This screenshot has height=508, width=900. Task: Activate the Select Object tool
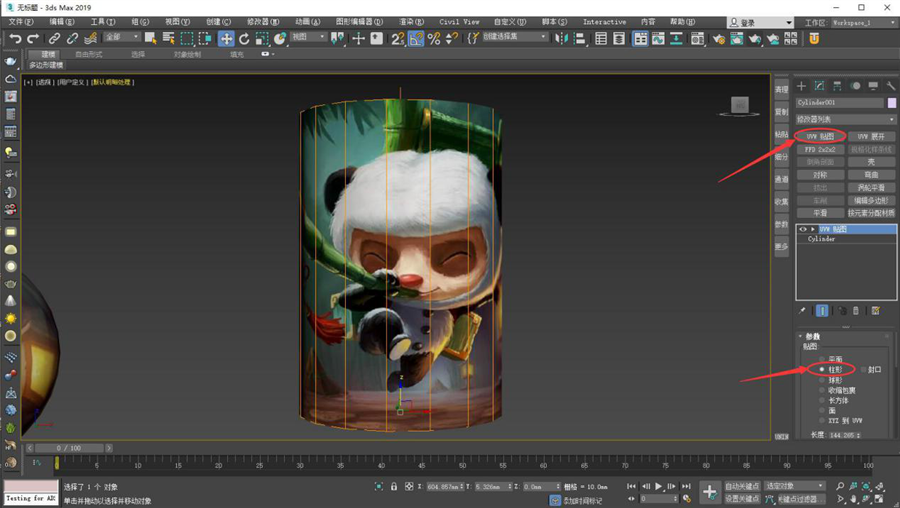[x=150, y=38]
